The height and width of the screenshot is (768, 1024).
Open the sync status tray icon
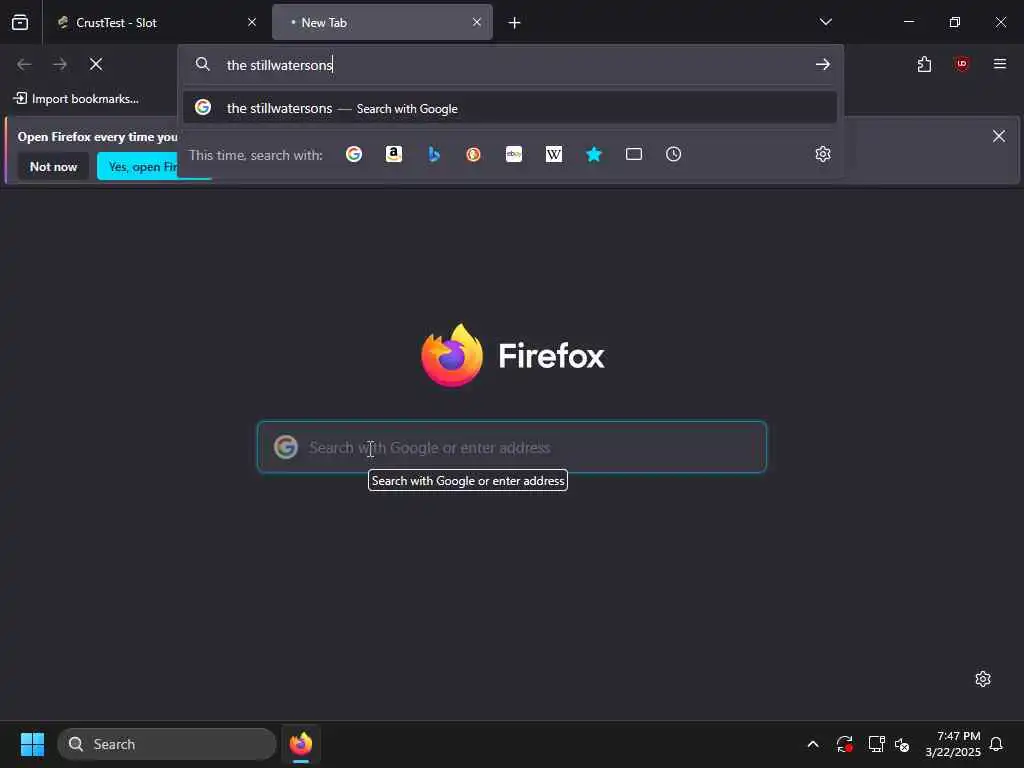pos(844,744)
